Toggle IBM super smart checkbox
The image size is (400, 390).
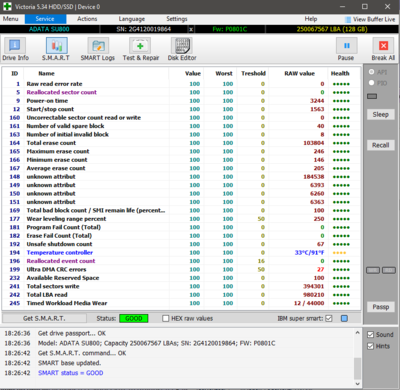(x=329, y=318)
